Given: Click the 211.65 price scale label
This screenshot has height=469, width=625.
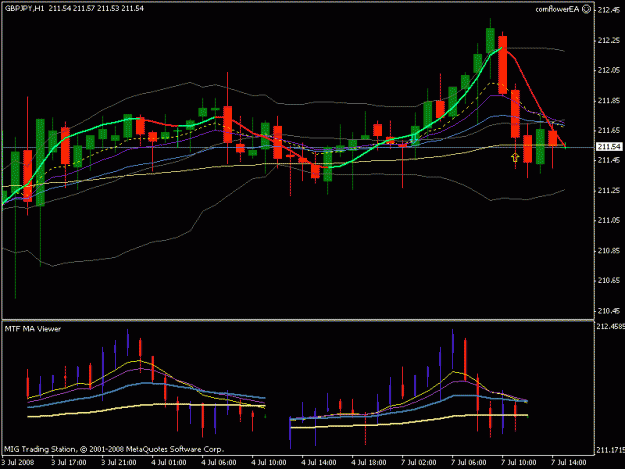Looking at the screenshot, I should [609, 130].
